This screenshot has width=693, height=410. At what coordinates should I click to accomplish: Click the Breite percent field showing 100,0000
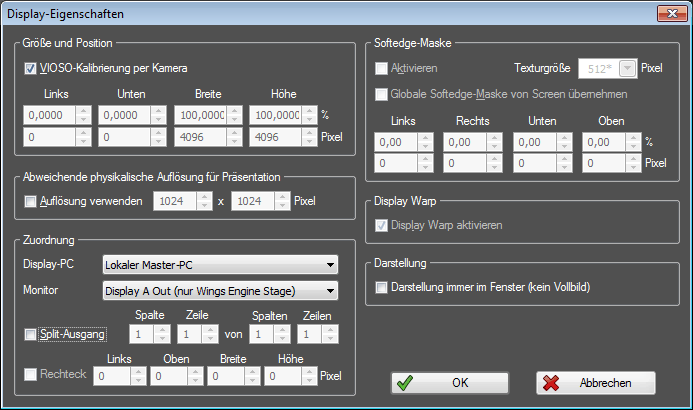pos(201,115)
